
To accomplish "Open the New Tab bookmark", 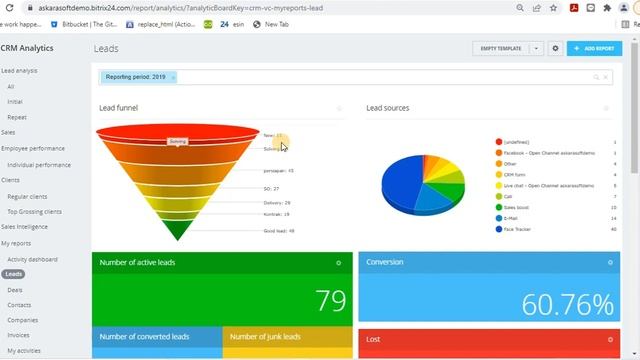I will (271, 24).
